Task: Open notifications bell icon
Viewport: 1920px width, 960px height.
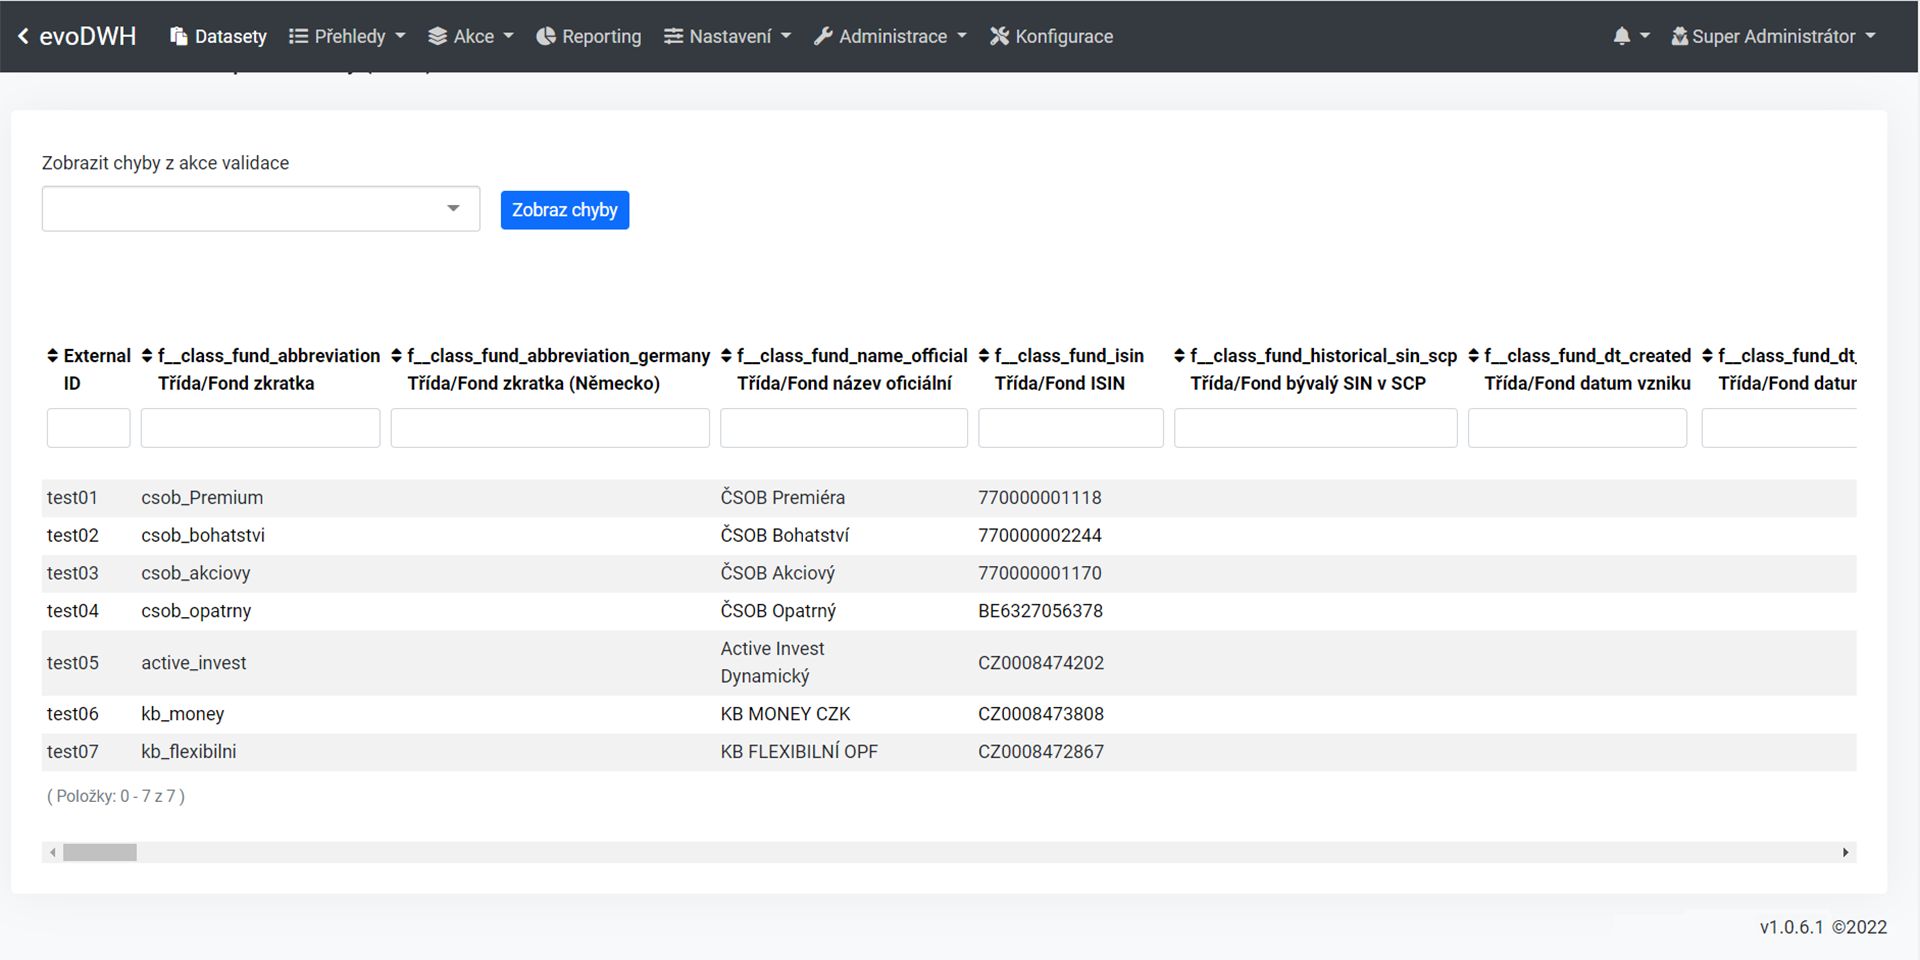Action: [1622, 36]
